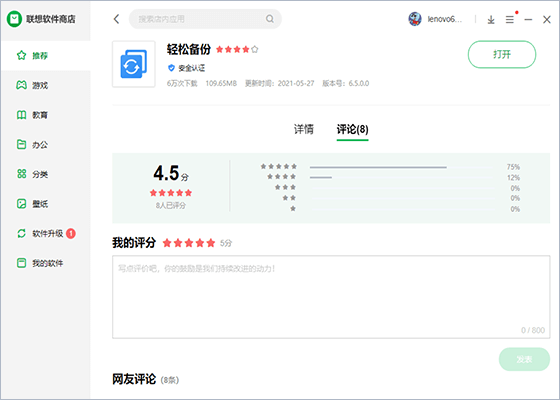Open the hamburger menu icon
The height and width of the screenshot is (400, 560).
510,20
